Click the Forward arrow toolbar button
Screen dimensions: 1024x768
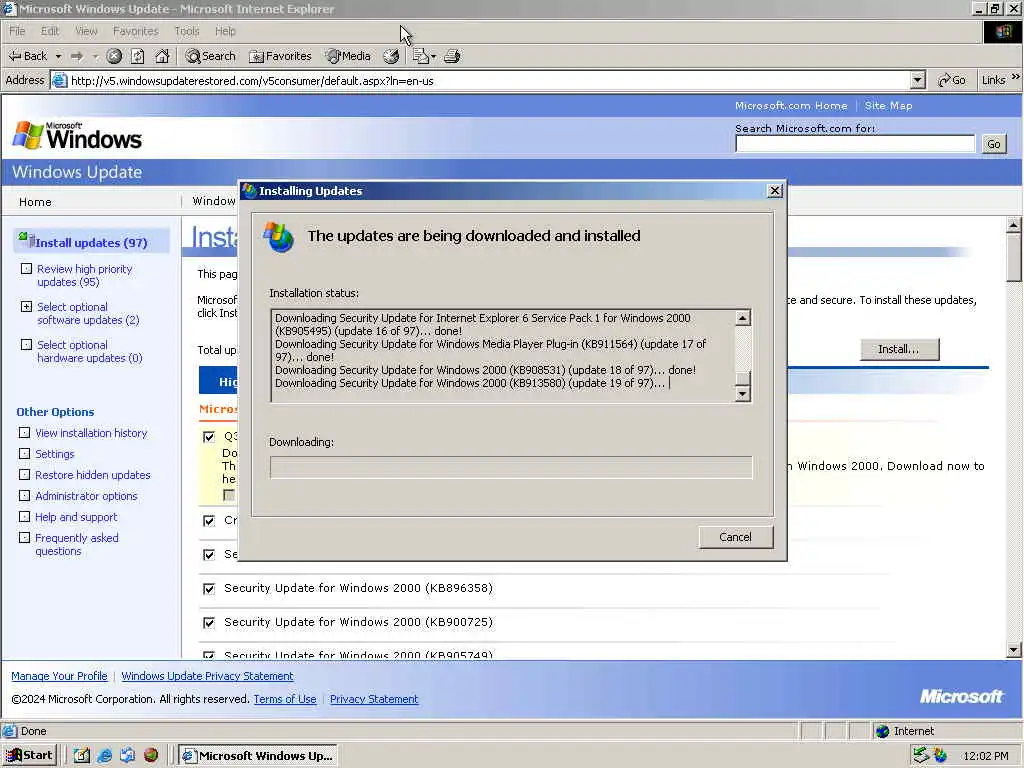[77, 56]
